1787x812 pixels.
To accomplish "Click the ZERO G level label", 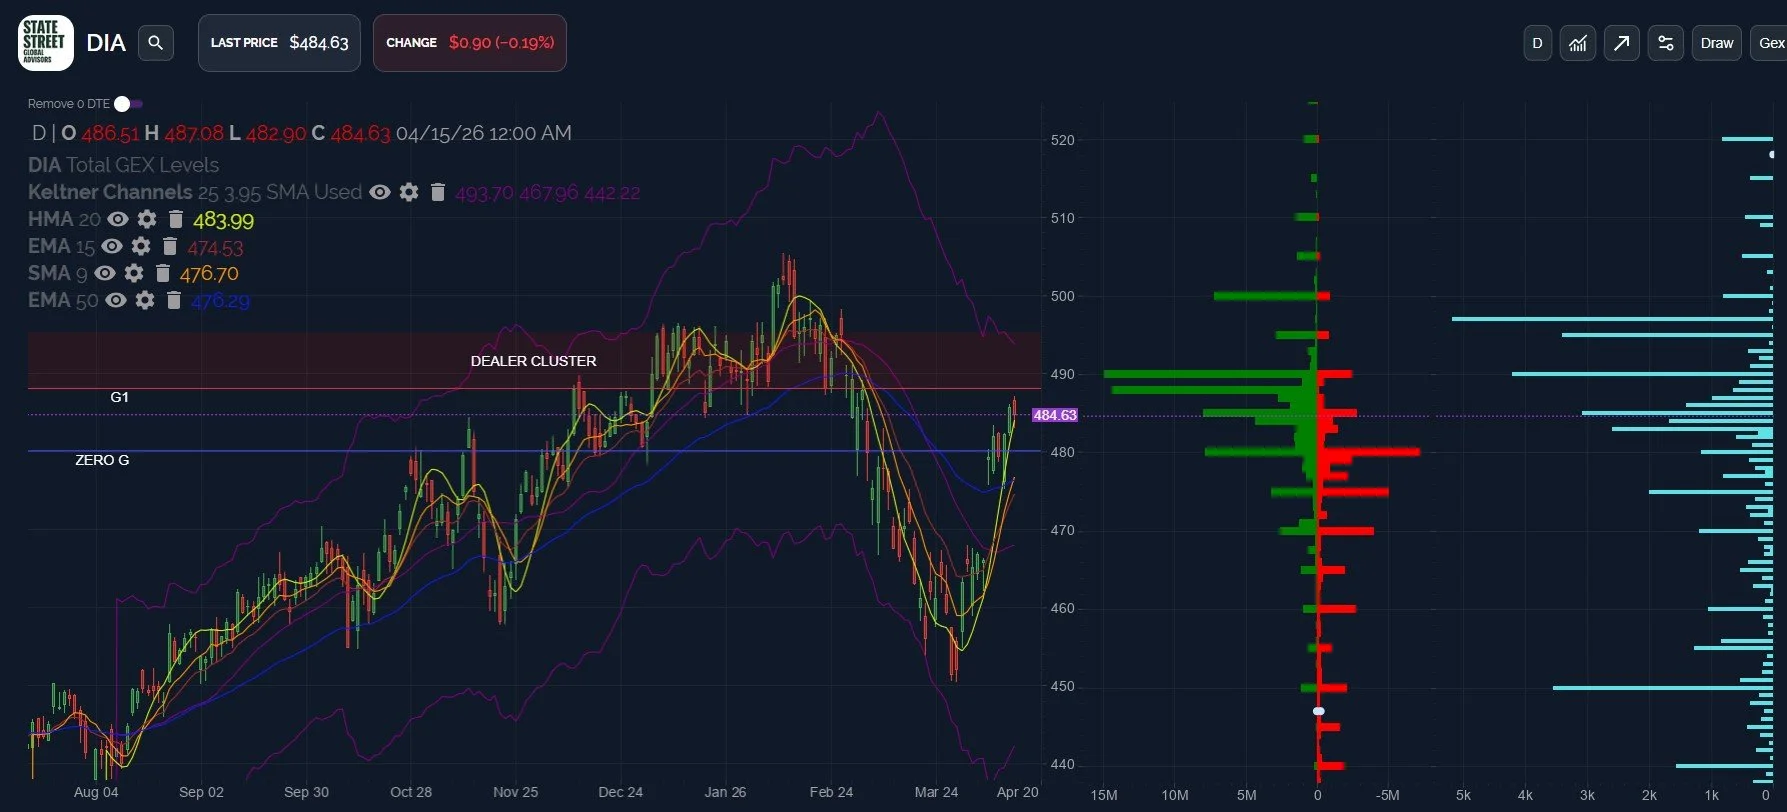I will [x=102, y=460].
